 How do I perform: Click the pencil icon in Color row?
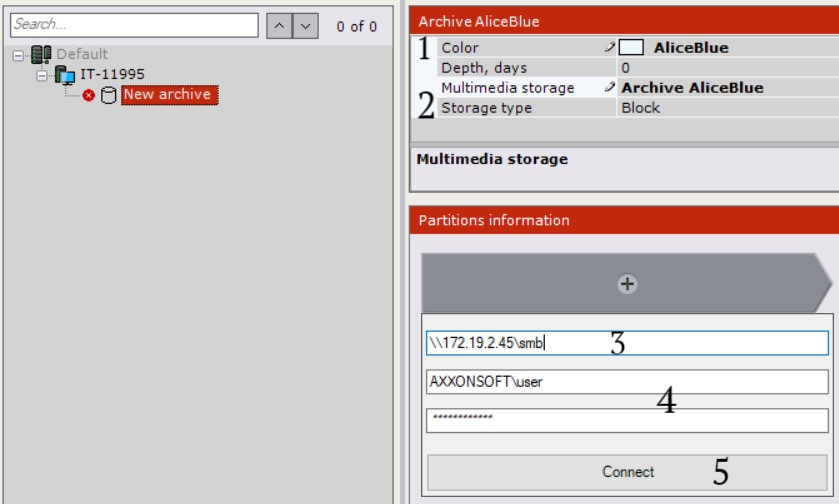point(609,48)
